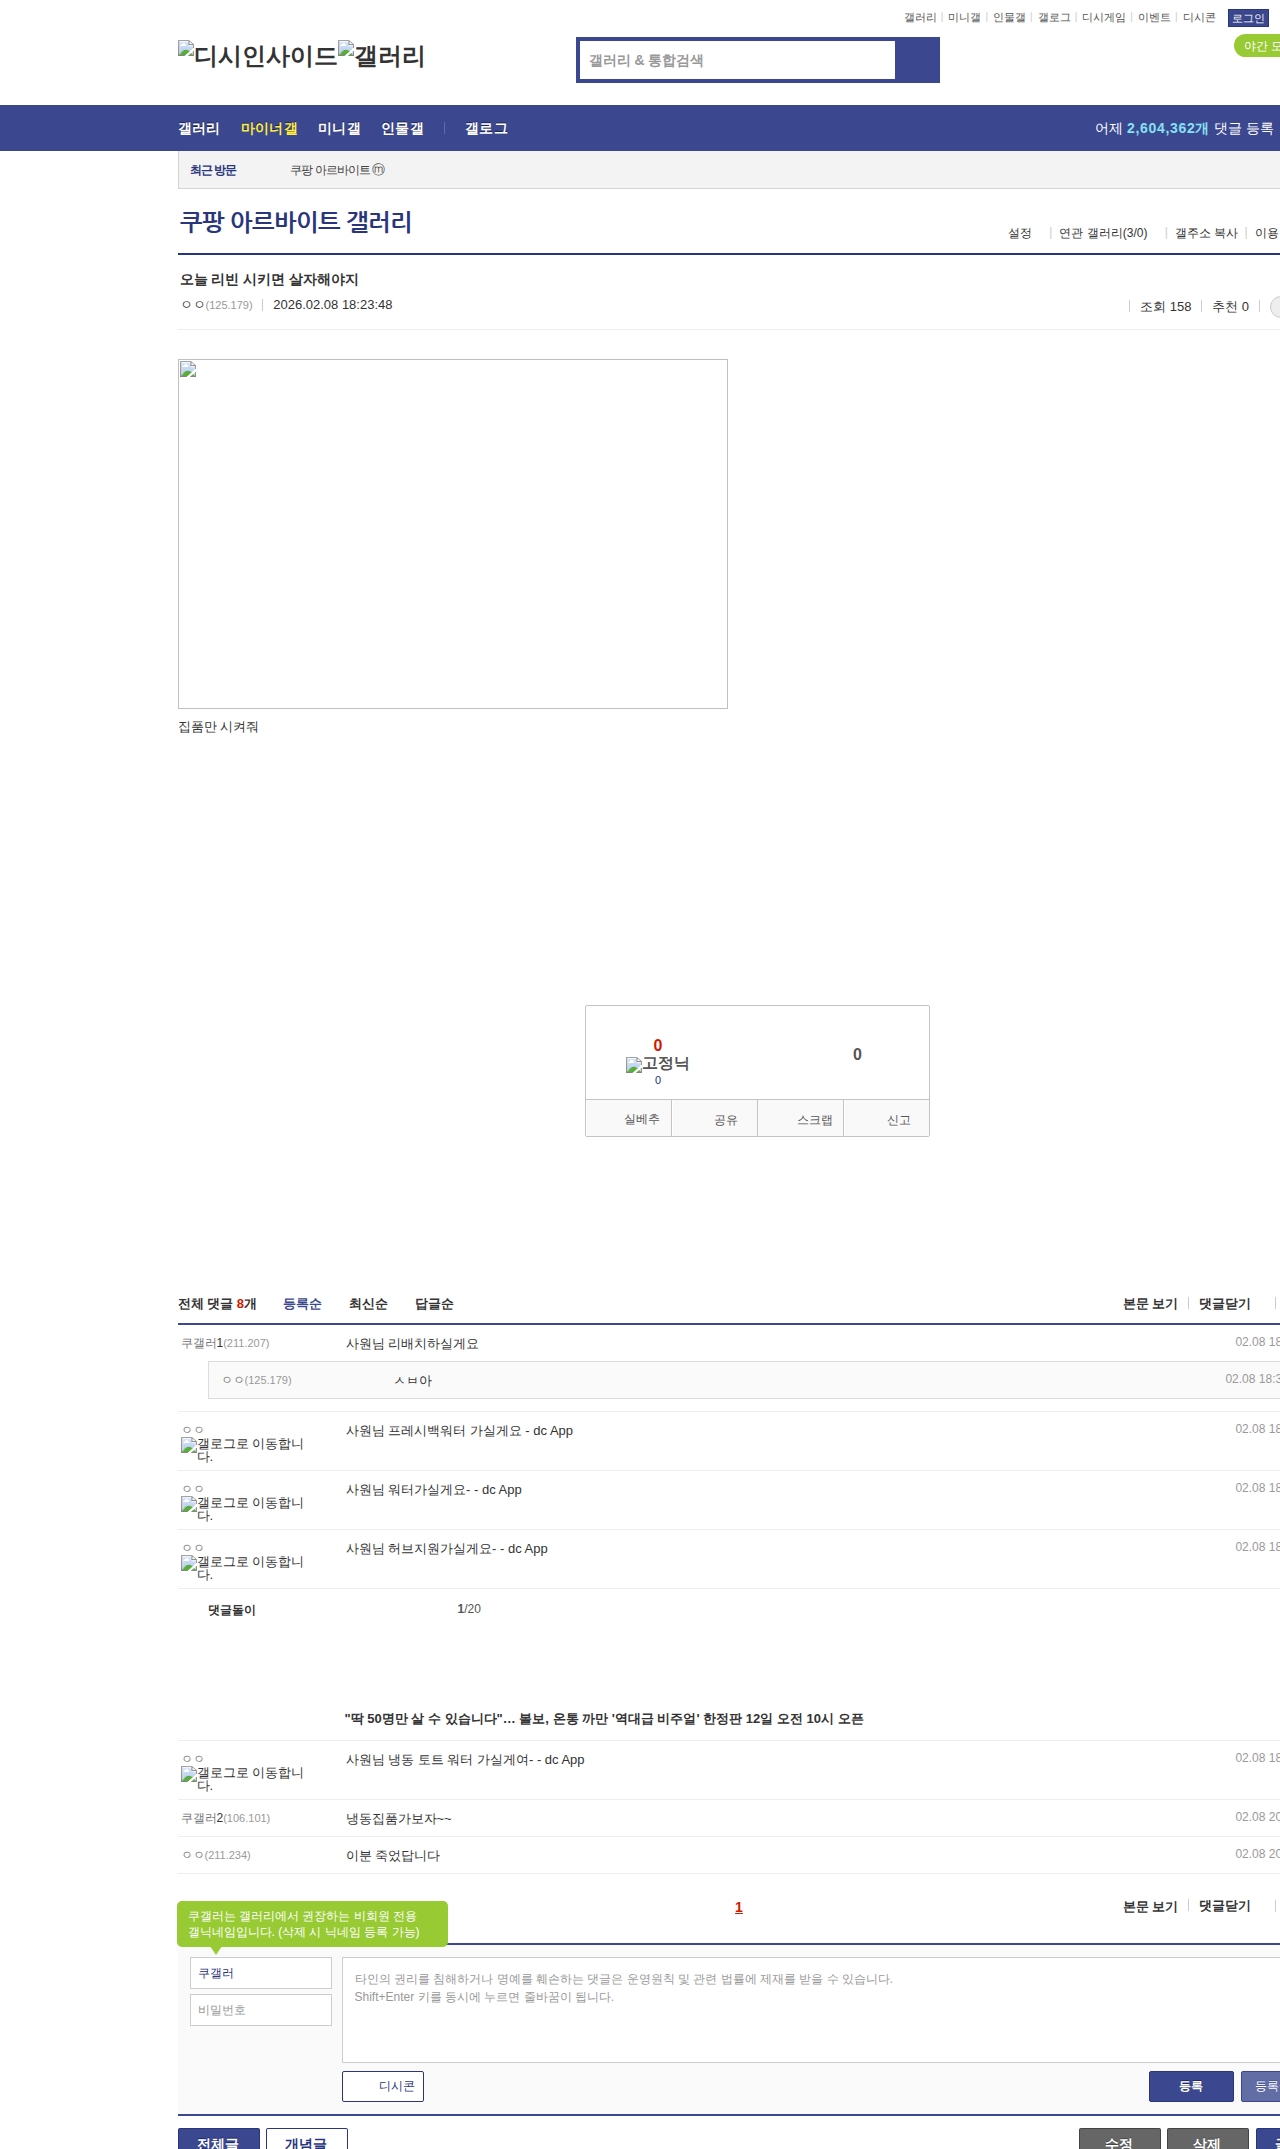Sort comments by 등록순
This screenshot has width=1280, height=2149.
[302, 1304]
